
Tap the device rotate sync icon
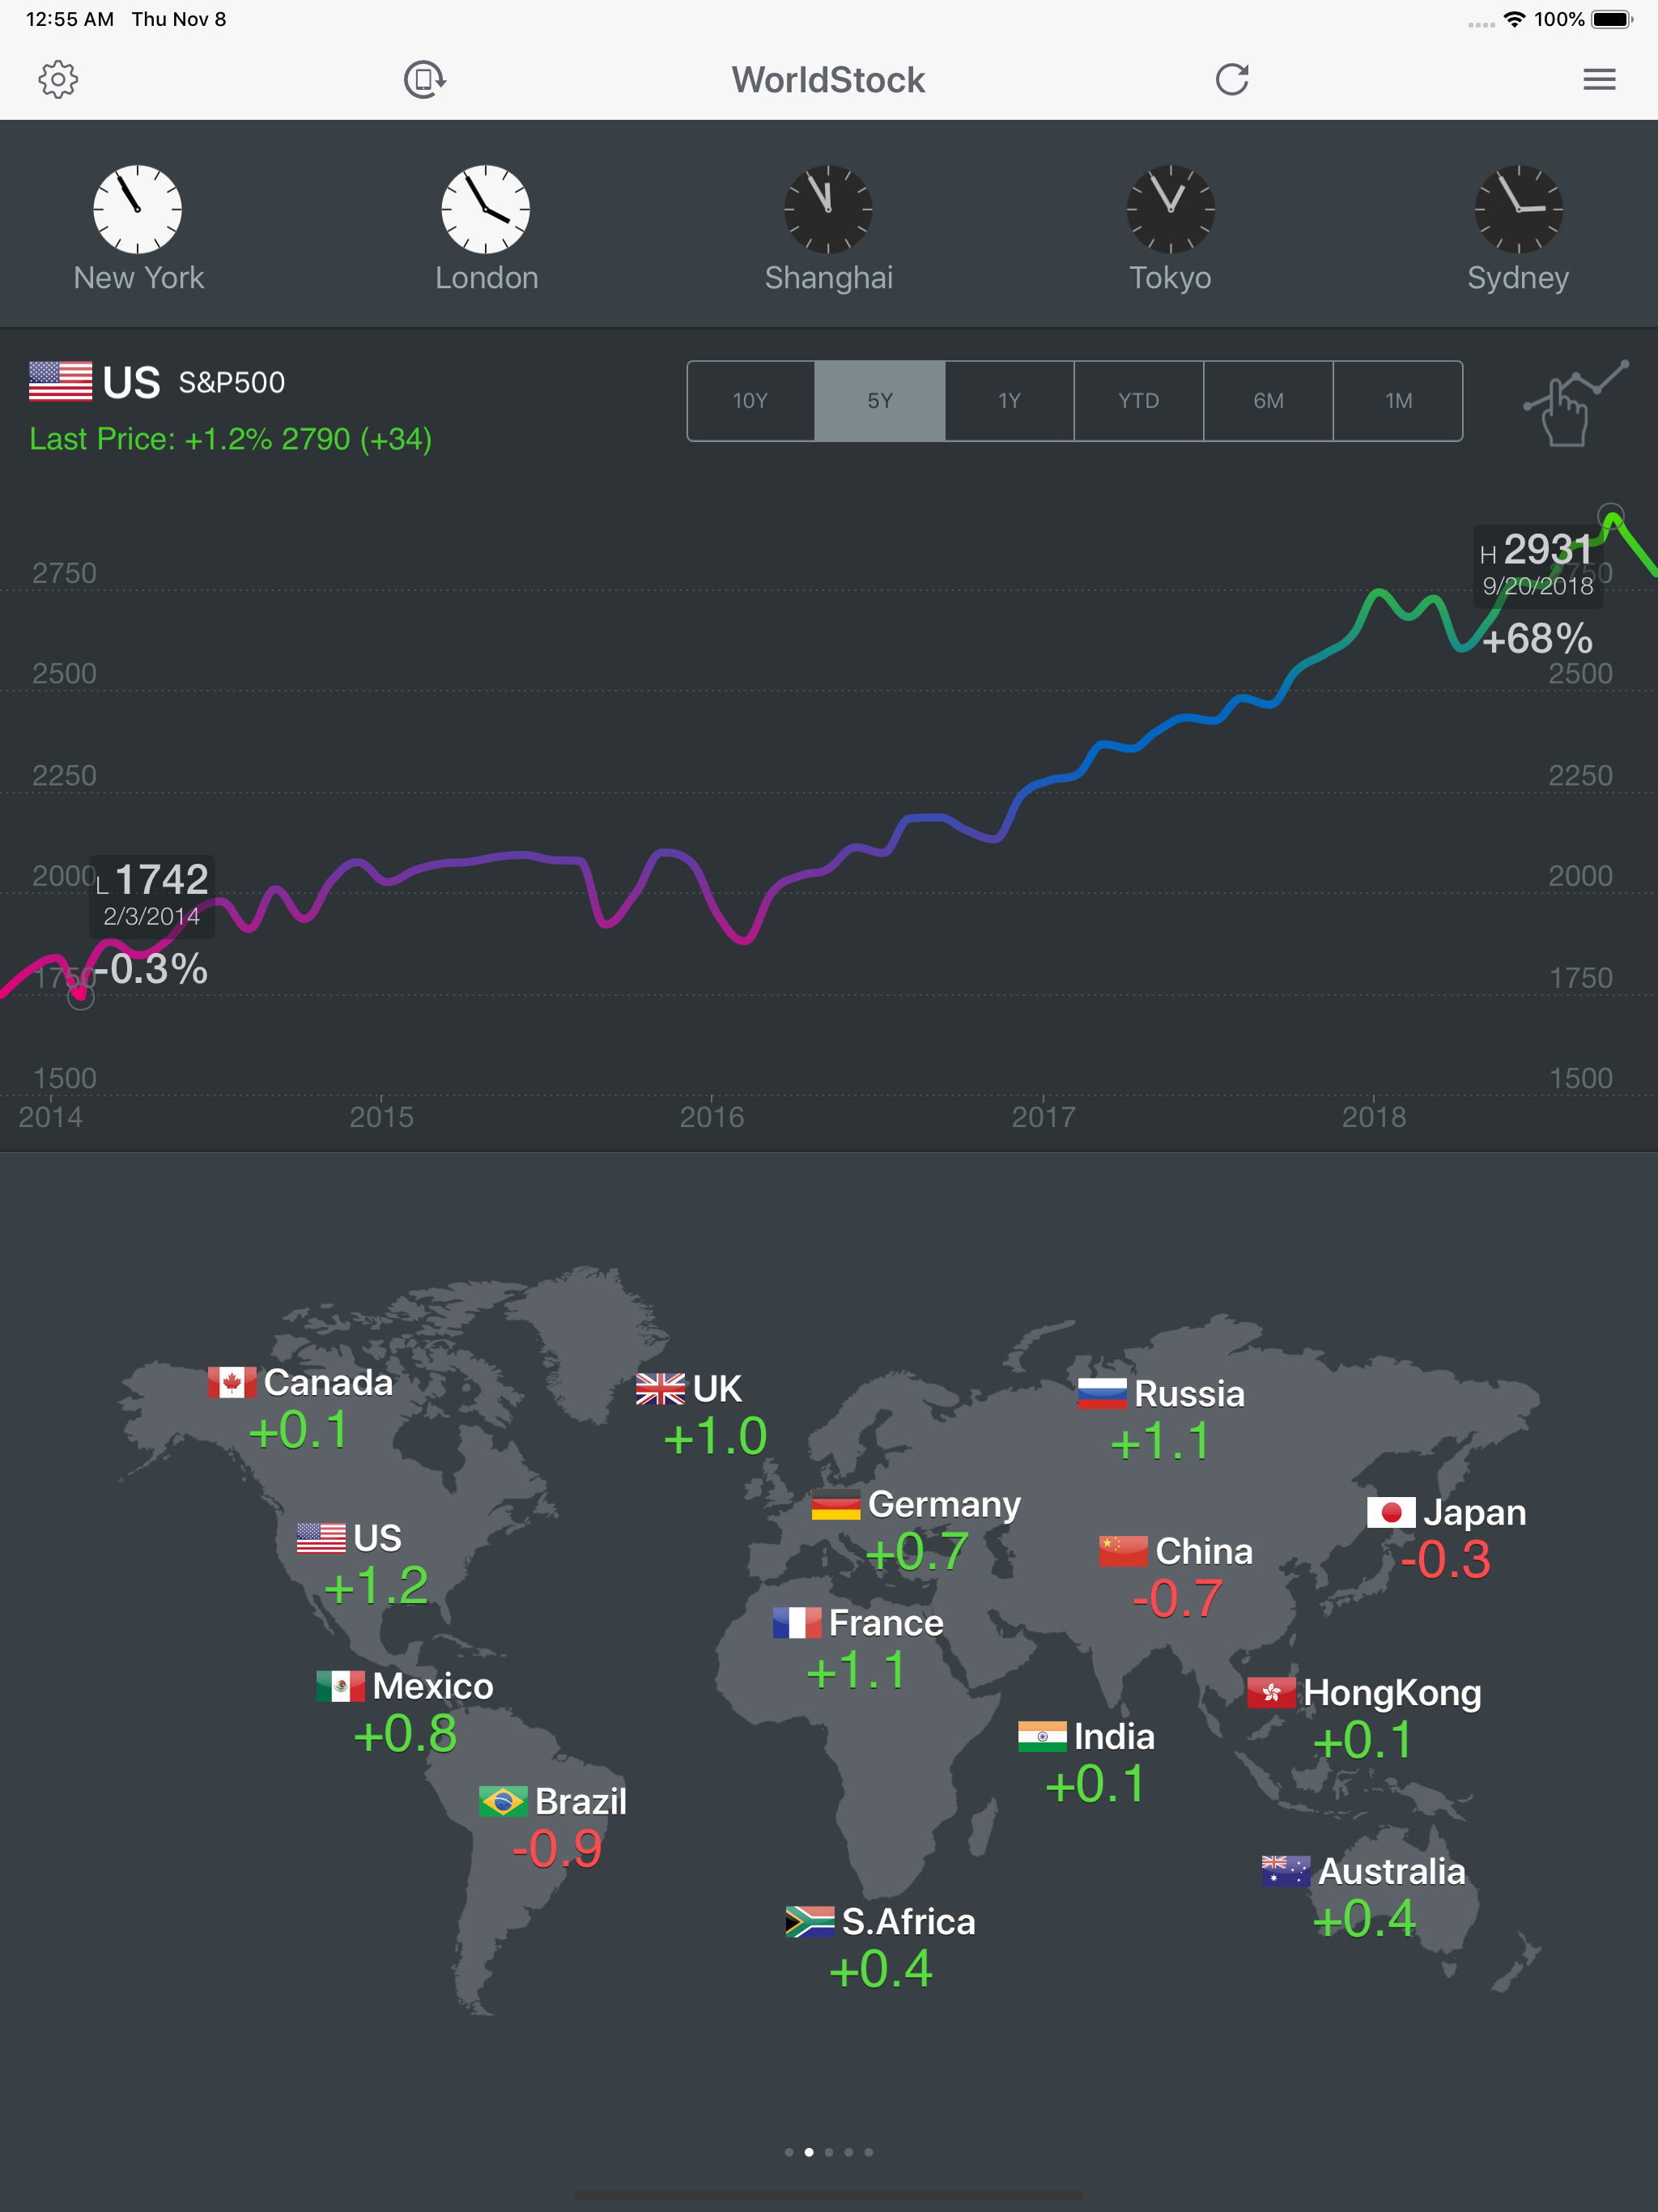pyautogui.click(x=425, y=80)
